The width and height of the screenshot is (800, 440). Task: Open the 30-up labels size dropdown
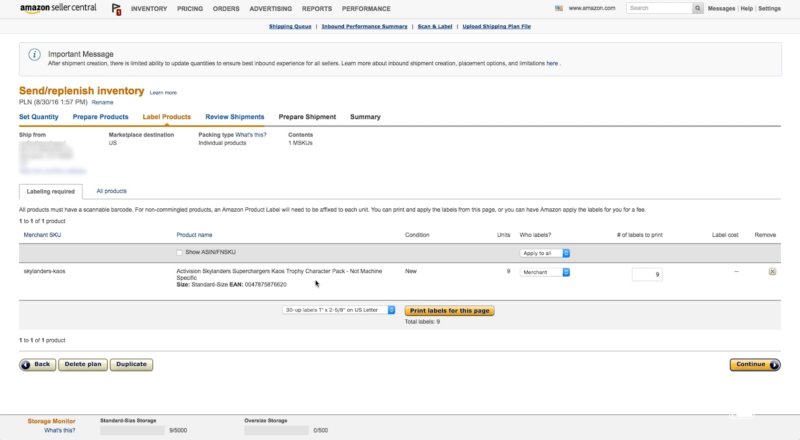point(339,310)
